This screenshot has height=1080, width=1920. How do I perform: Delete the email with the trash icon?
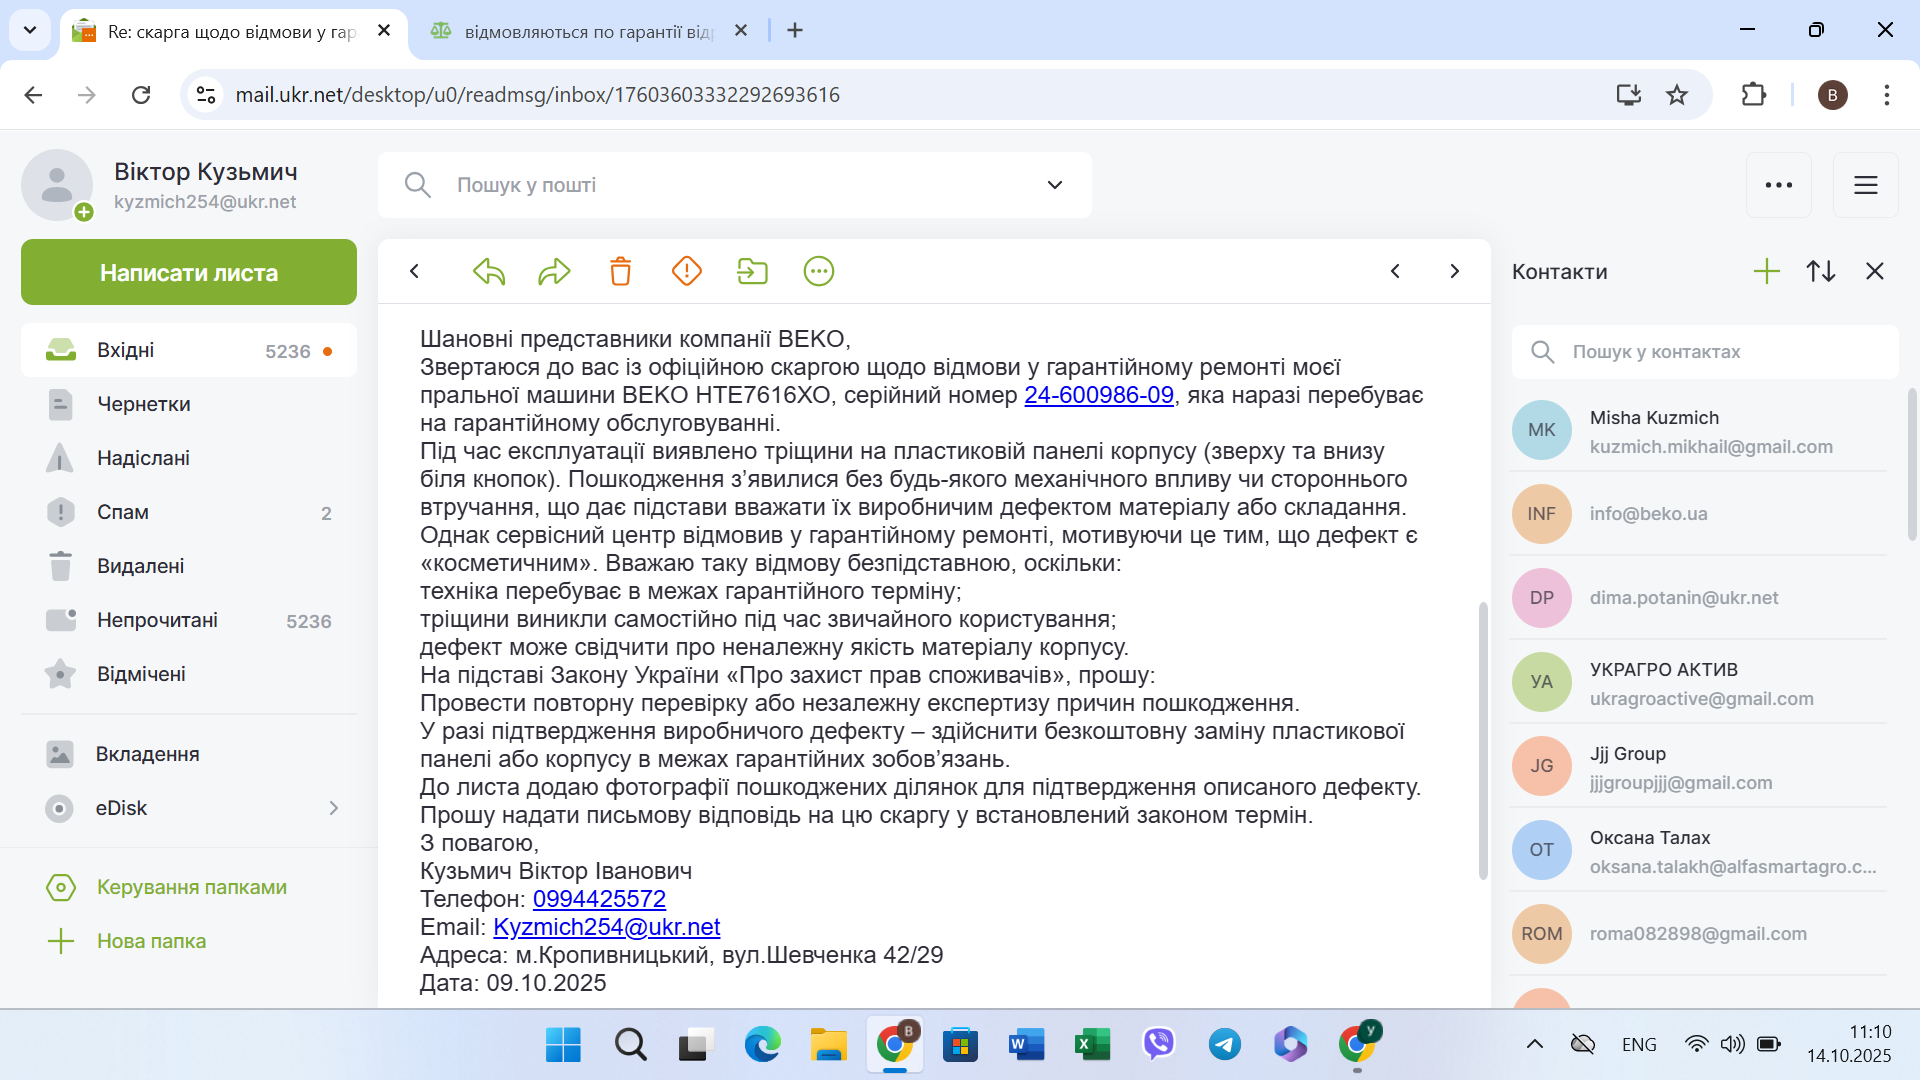[620, 272]
